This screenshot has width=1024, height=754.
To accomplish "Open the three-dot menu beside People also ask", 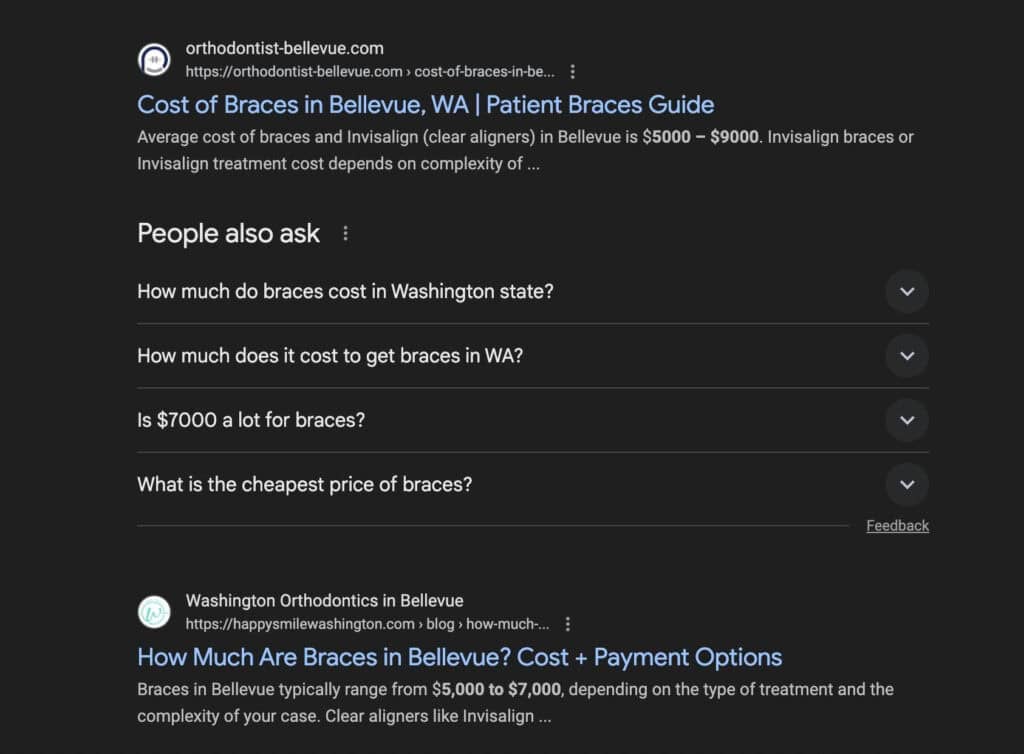I will point(345,232).
